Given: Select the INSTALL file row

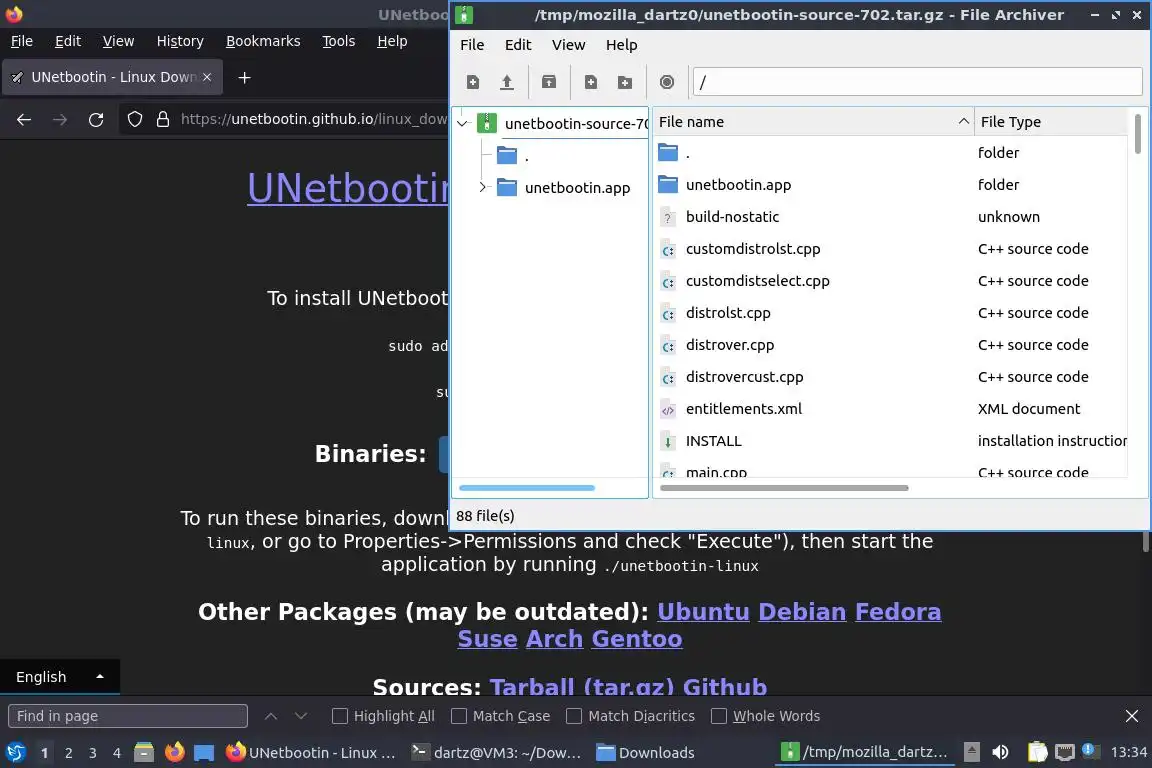Looking at the screenshot, I should click(890, 441).
